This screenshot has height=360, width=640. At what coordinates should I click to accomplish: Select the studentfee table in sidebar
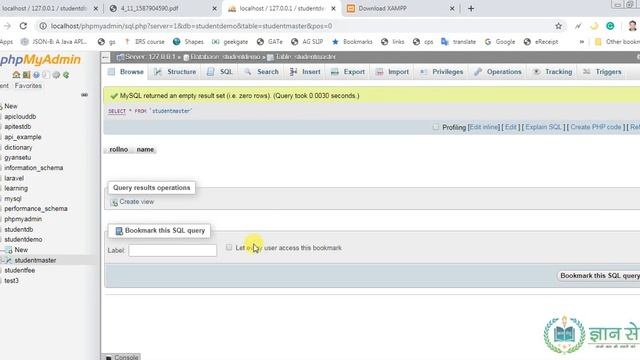click(20, 270)
